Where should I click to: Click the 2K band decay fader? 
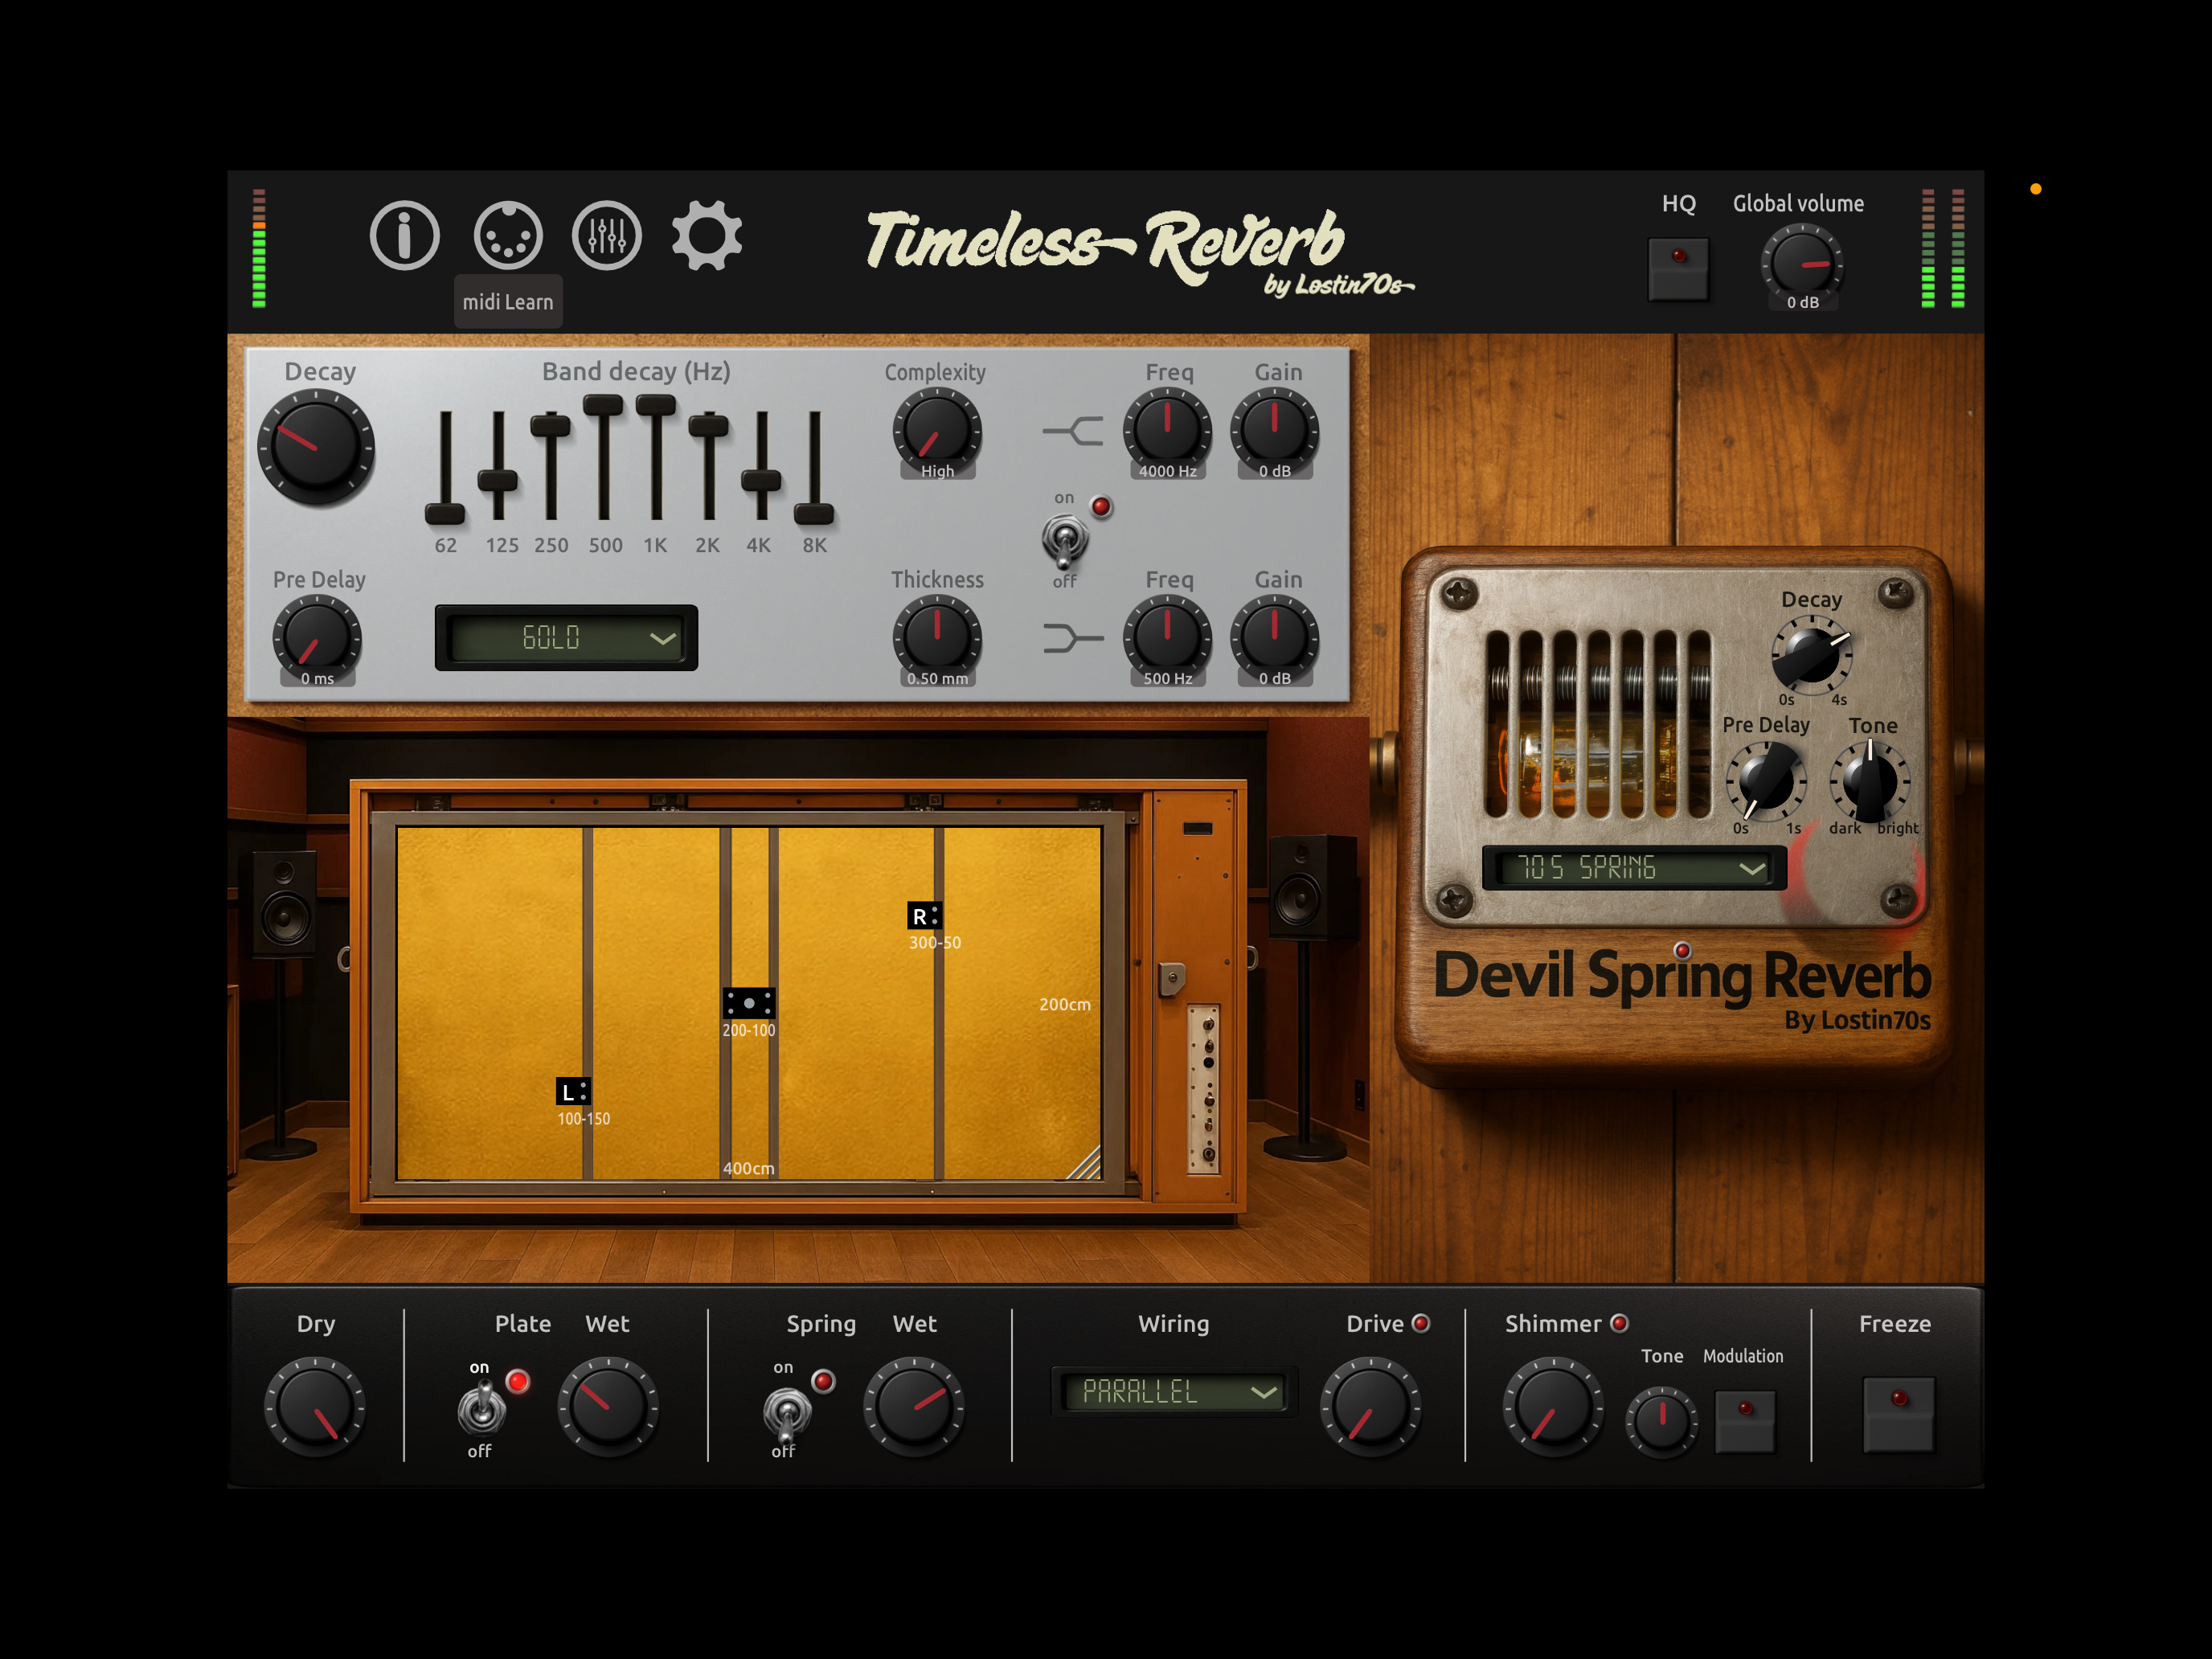pos(708,426)
